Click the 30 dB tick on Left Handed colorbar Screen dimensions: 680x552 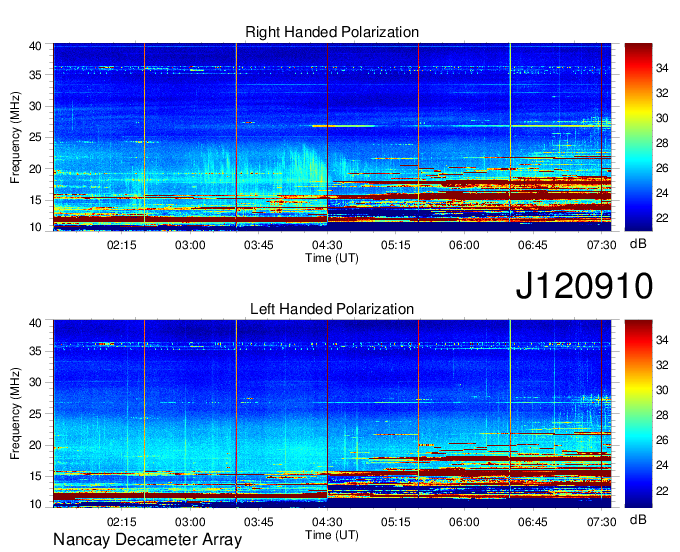662,390
